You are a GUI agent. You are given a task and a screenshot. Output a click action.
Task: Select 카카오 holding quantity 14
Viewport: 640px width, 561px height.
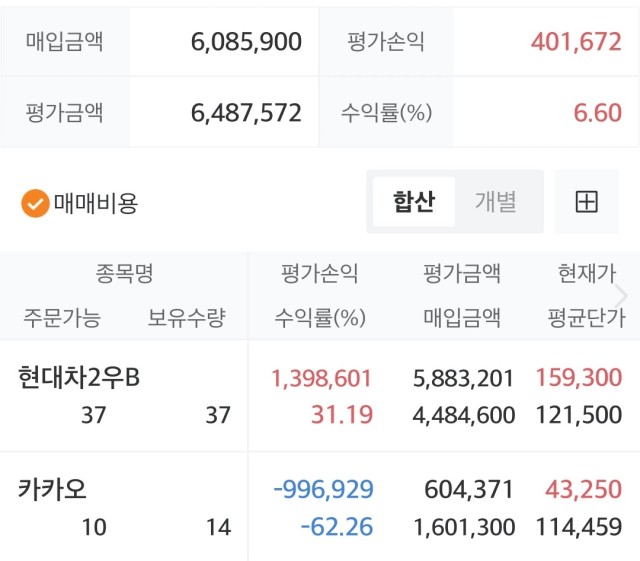(x=219, y=527)
